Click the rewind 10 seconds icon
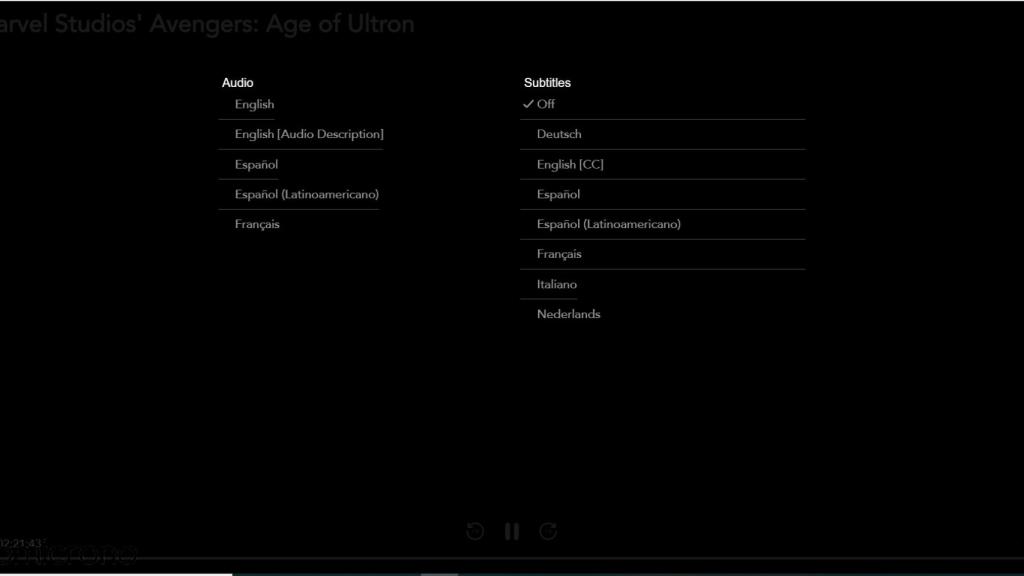The height and width of the screenshot is (576, 1024). tap(475, 531)
